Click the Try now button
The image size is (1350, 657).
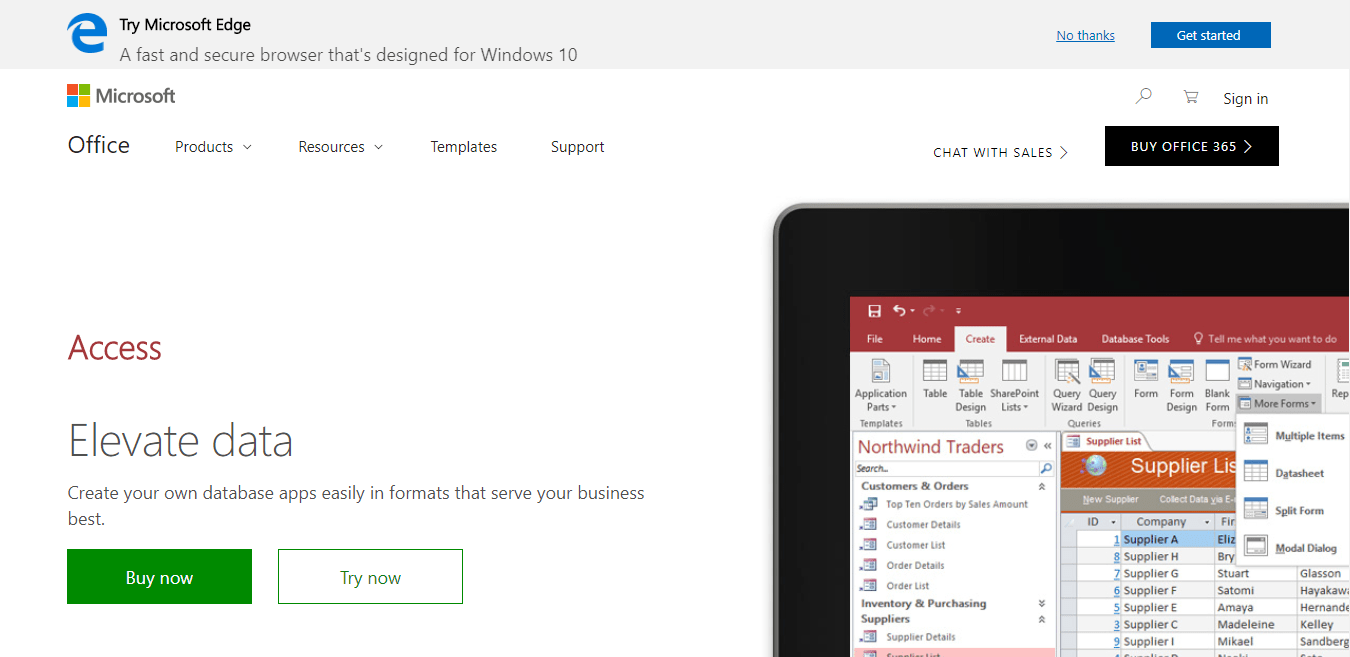pos(370,576)
